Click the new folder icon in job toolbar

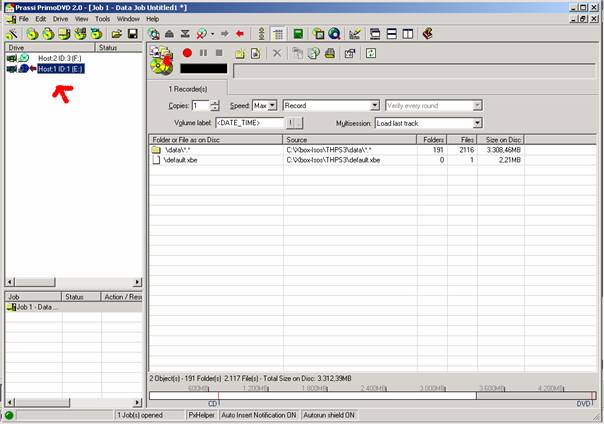coord(239,52)
